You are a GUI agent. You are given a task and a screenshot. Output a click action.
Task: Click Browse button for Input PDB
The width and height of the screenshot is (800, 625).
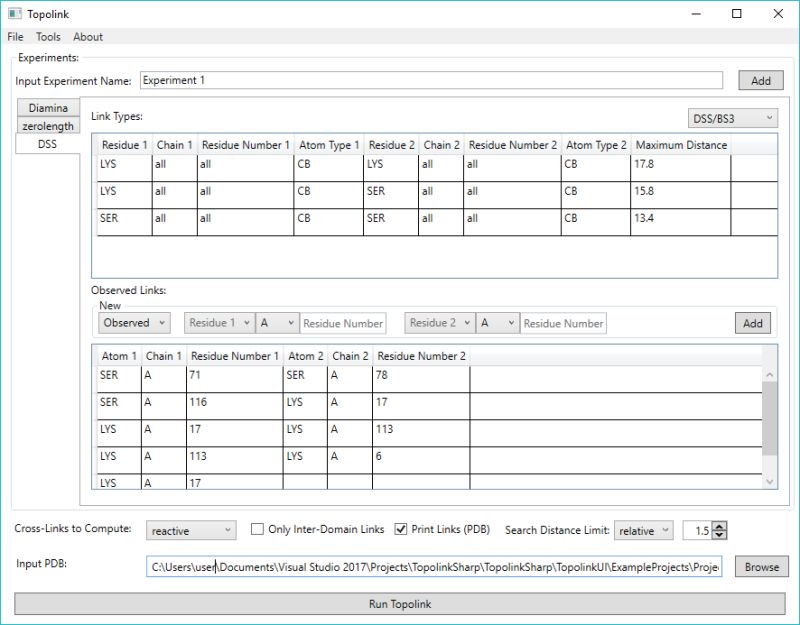(761, 567)
